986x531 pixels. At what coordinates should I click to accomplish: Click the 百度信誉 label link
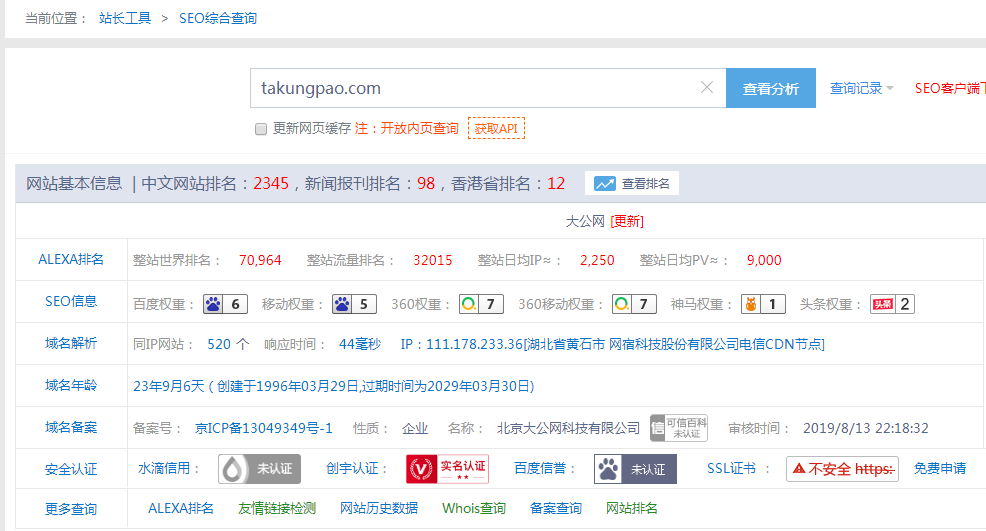click(x=540, y=468)
